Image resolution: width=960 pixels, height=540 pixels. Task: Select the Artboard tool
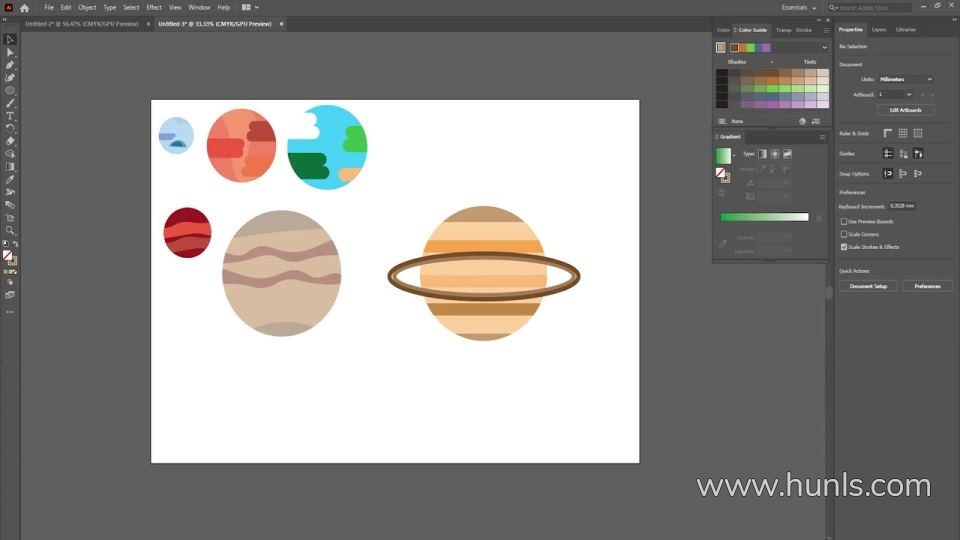[10, 217]
